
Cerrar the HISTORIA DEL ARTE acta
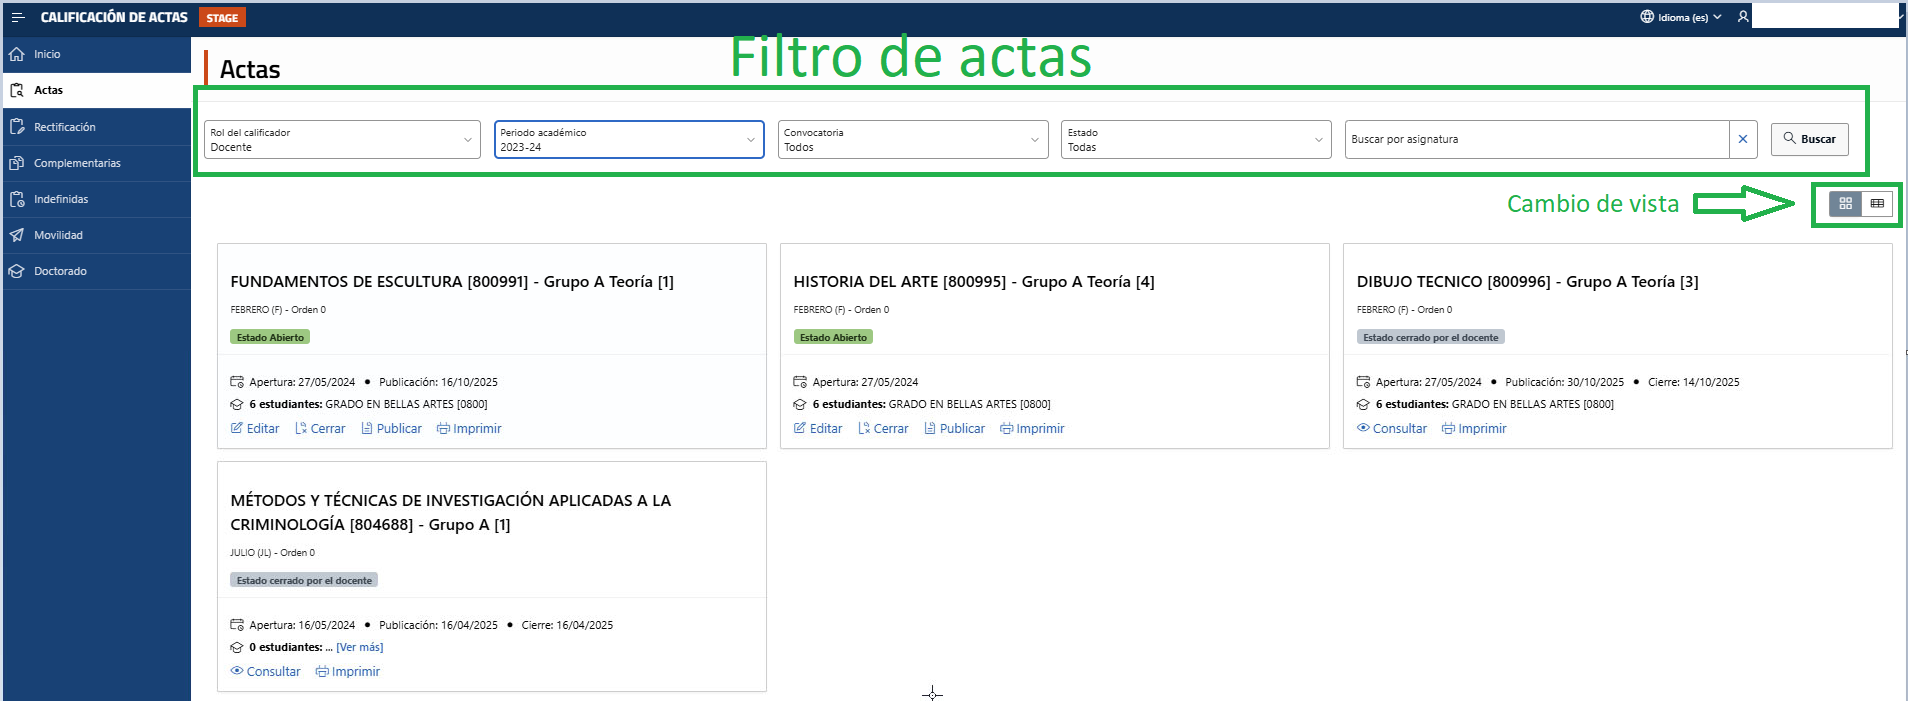[883, 428]
